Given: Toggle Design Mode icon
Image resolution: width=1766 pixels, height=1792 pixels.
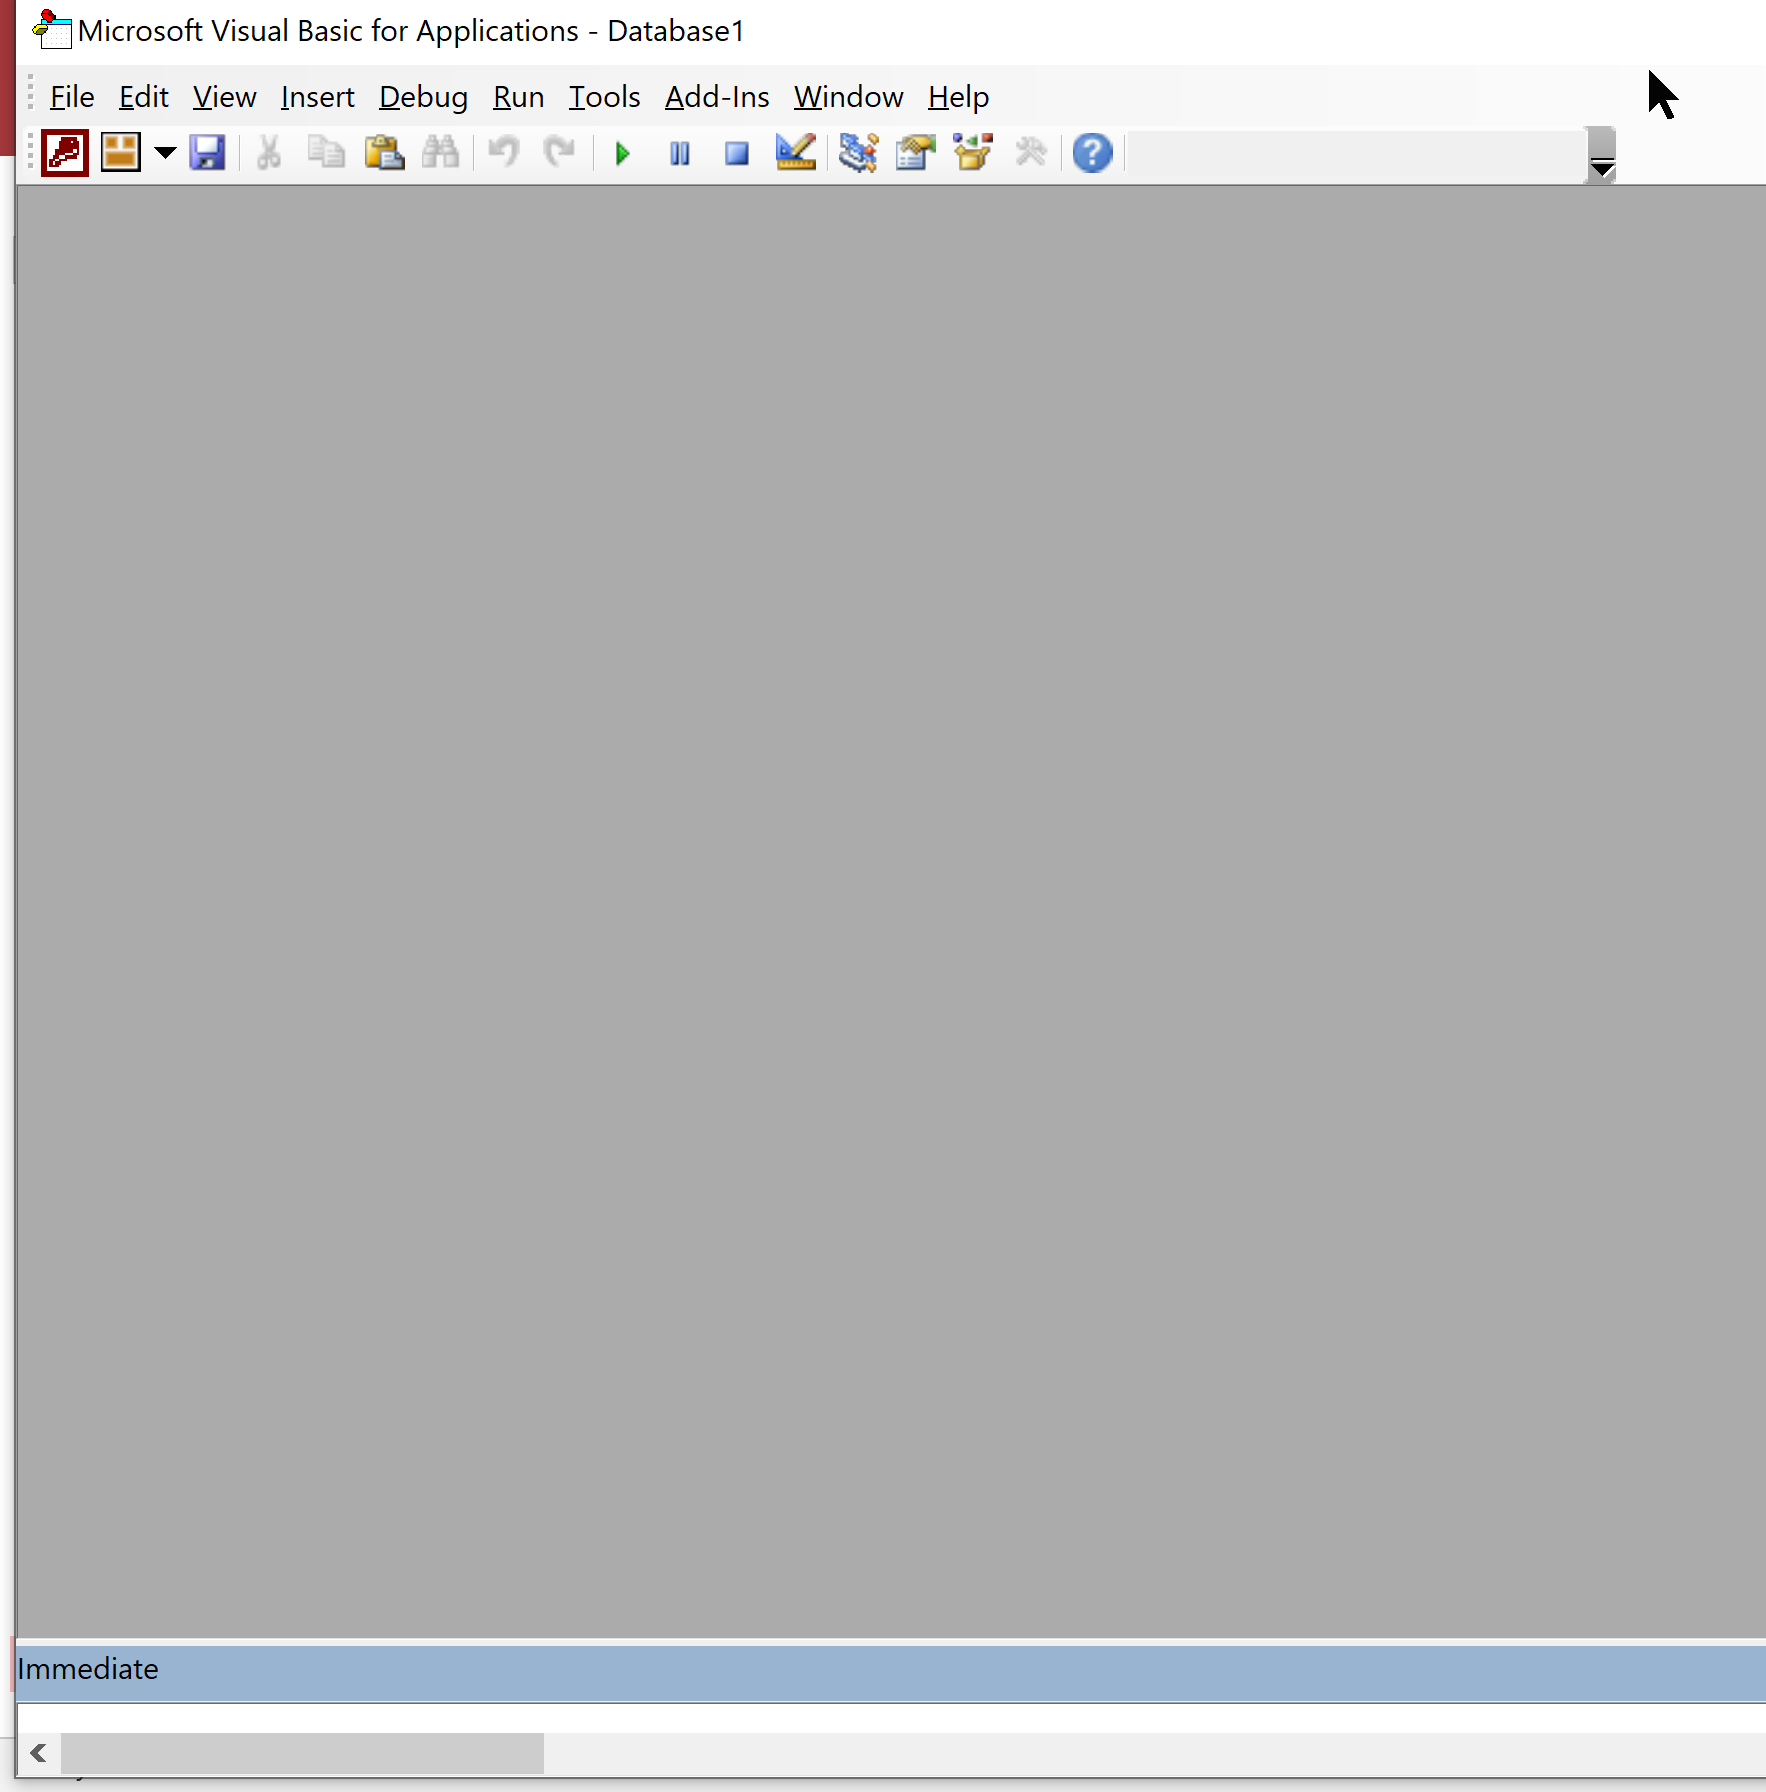Looking at the screenshot, I should 796,153.
